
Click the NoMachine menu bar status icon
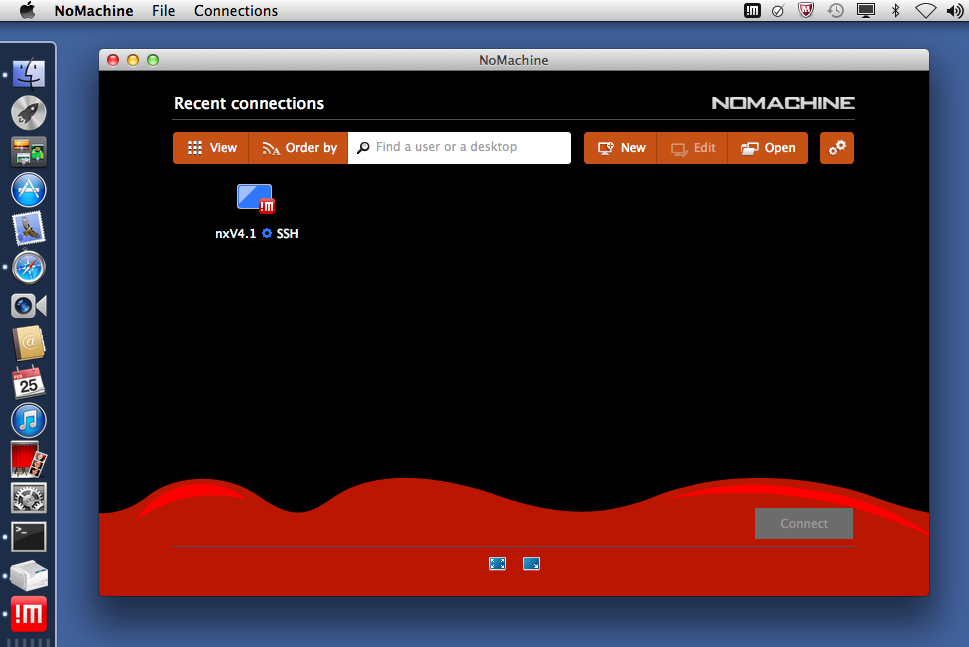(x=752, y=11)
